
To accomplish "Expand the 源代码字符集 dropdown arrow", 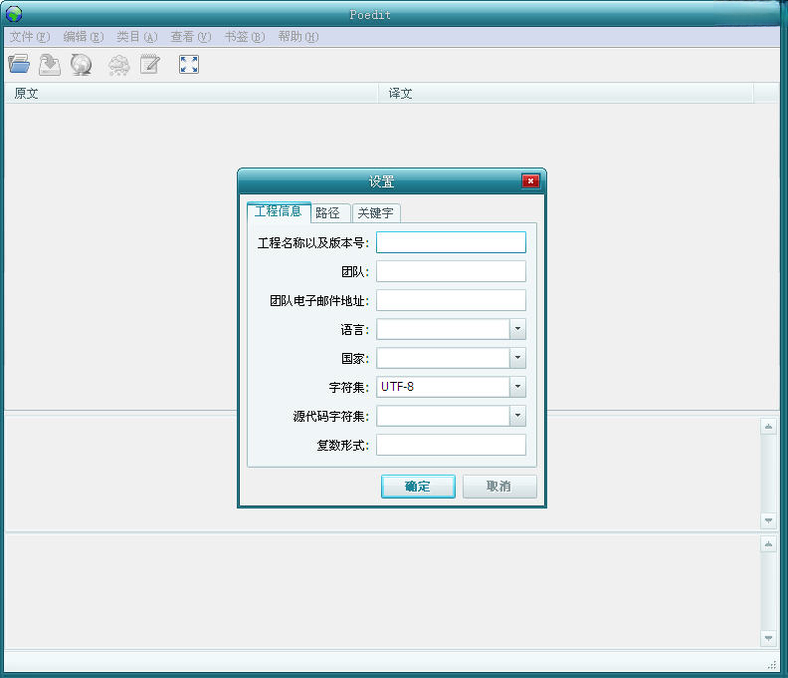I will coord(518,416).
